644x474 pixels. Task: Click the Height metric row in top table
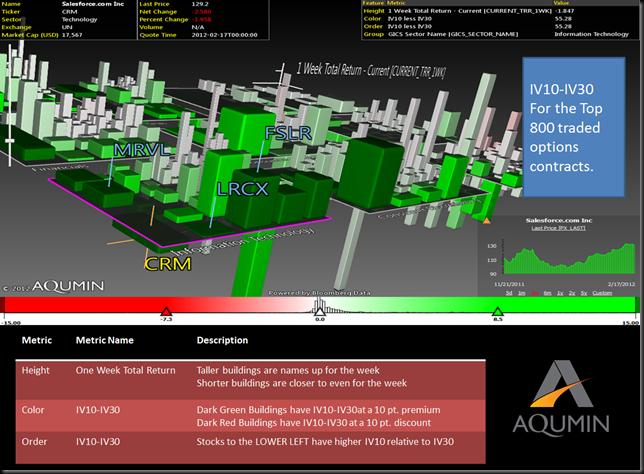click(500, 11)
